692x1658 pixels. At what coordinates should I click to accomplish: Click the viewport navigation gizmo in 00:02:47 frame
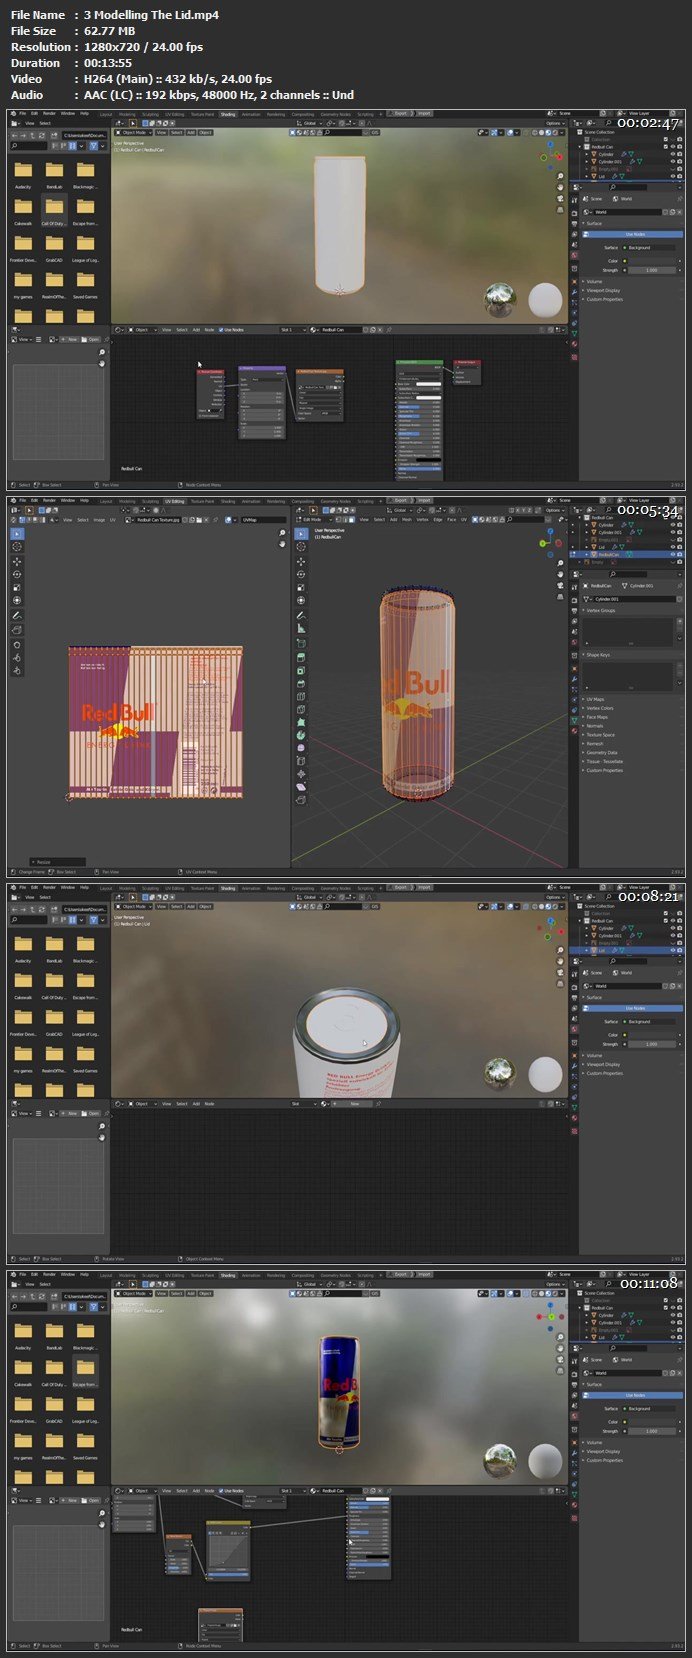pos(552,156)
